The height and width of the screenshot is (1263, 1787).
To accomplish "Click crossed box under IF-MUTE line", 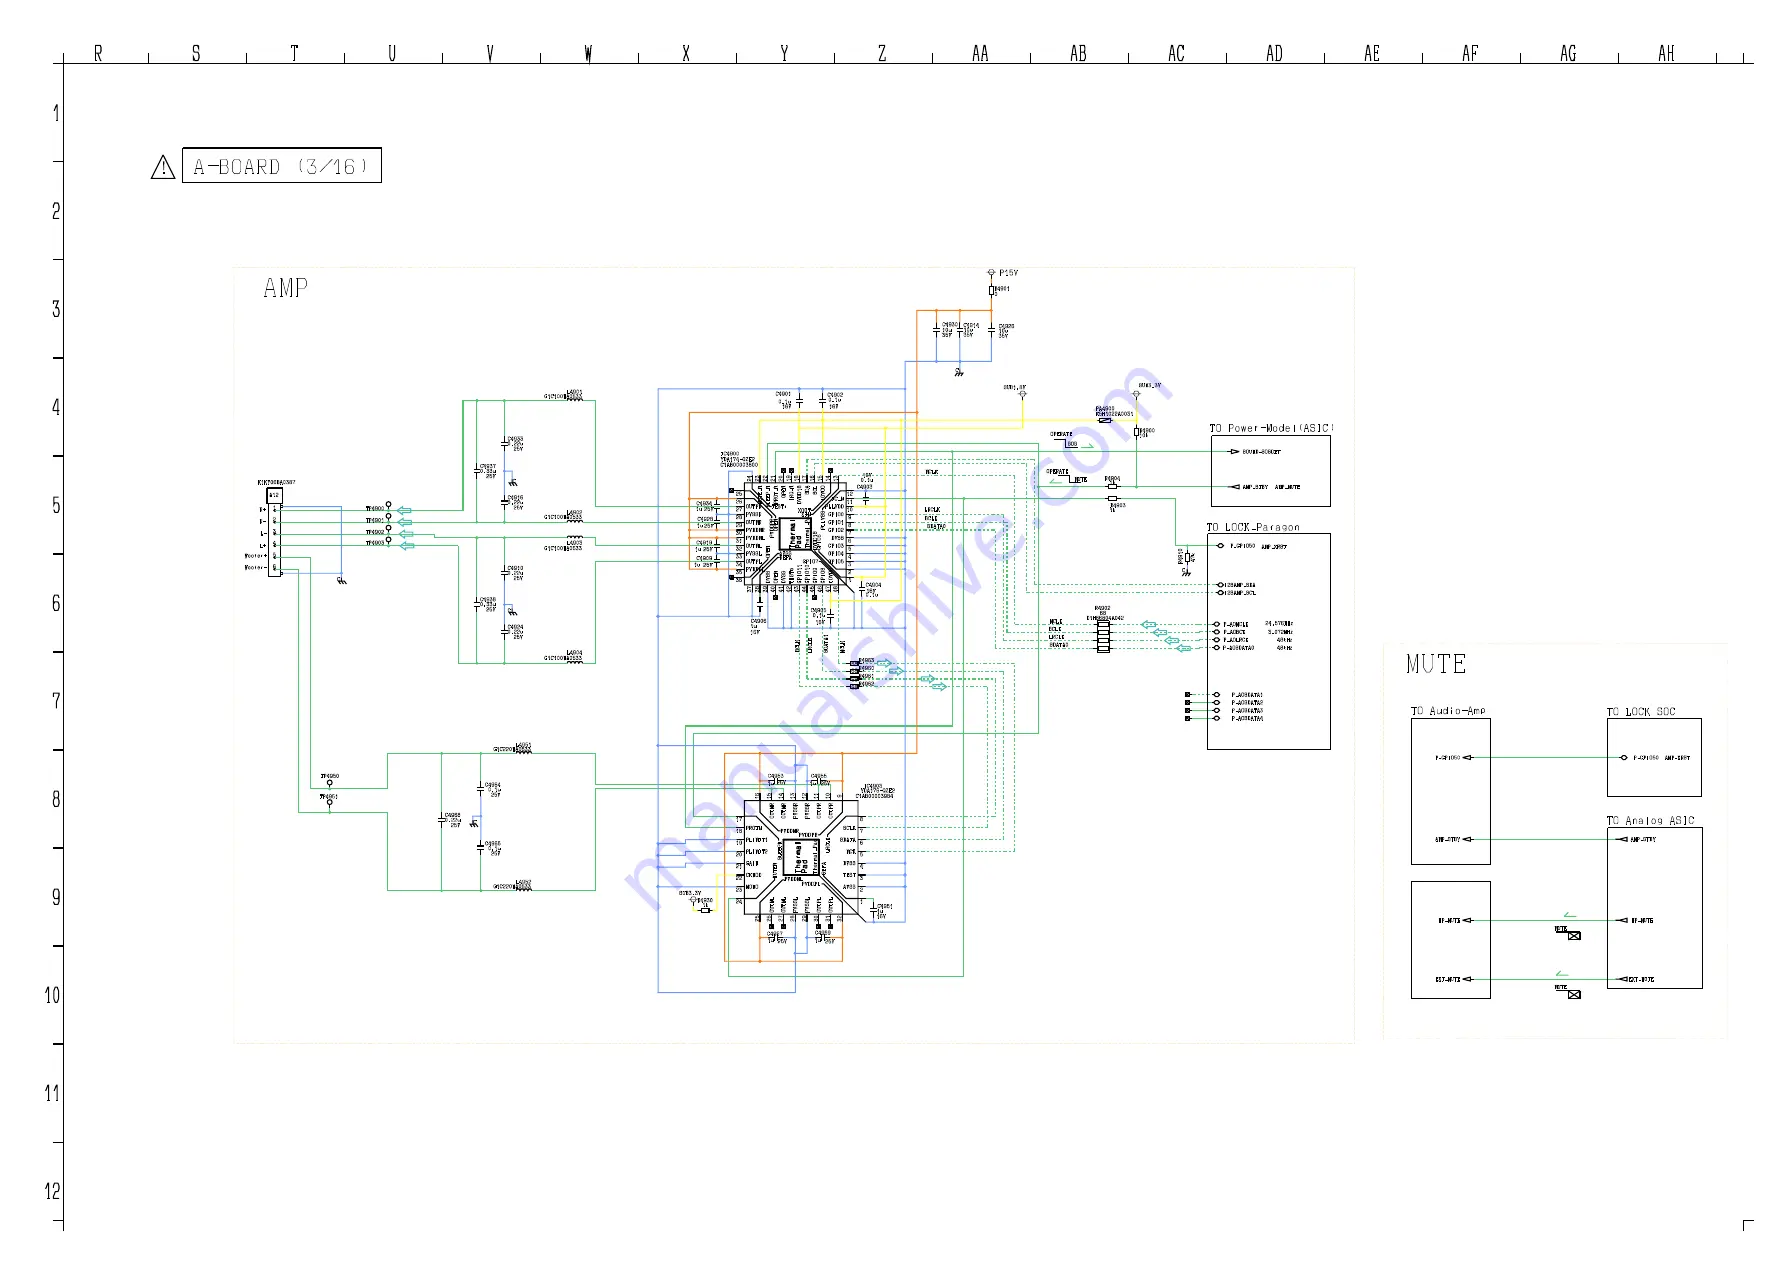I will 1574,936.
